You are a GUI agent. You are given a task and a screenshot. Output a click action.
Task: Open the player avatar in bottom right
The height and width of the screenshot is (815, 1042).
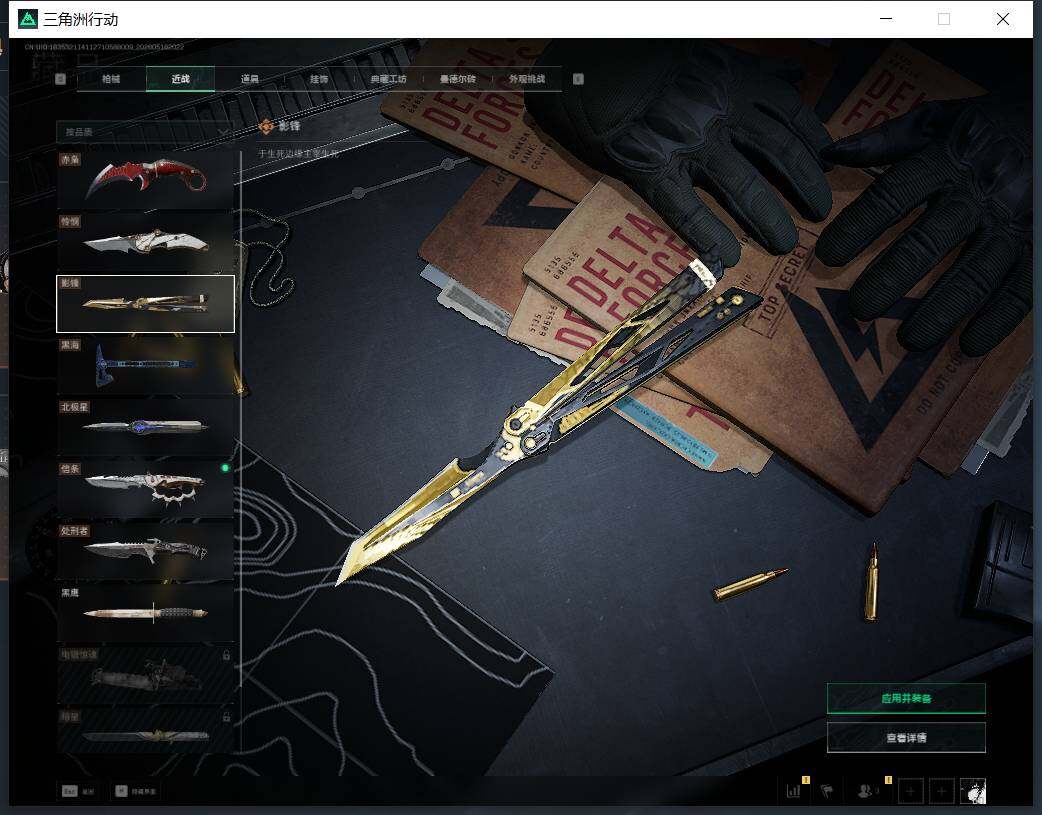pyautogui.click(x=973, y=791)
